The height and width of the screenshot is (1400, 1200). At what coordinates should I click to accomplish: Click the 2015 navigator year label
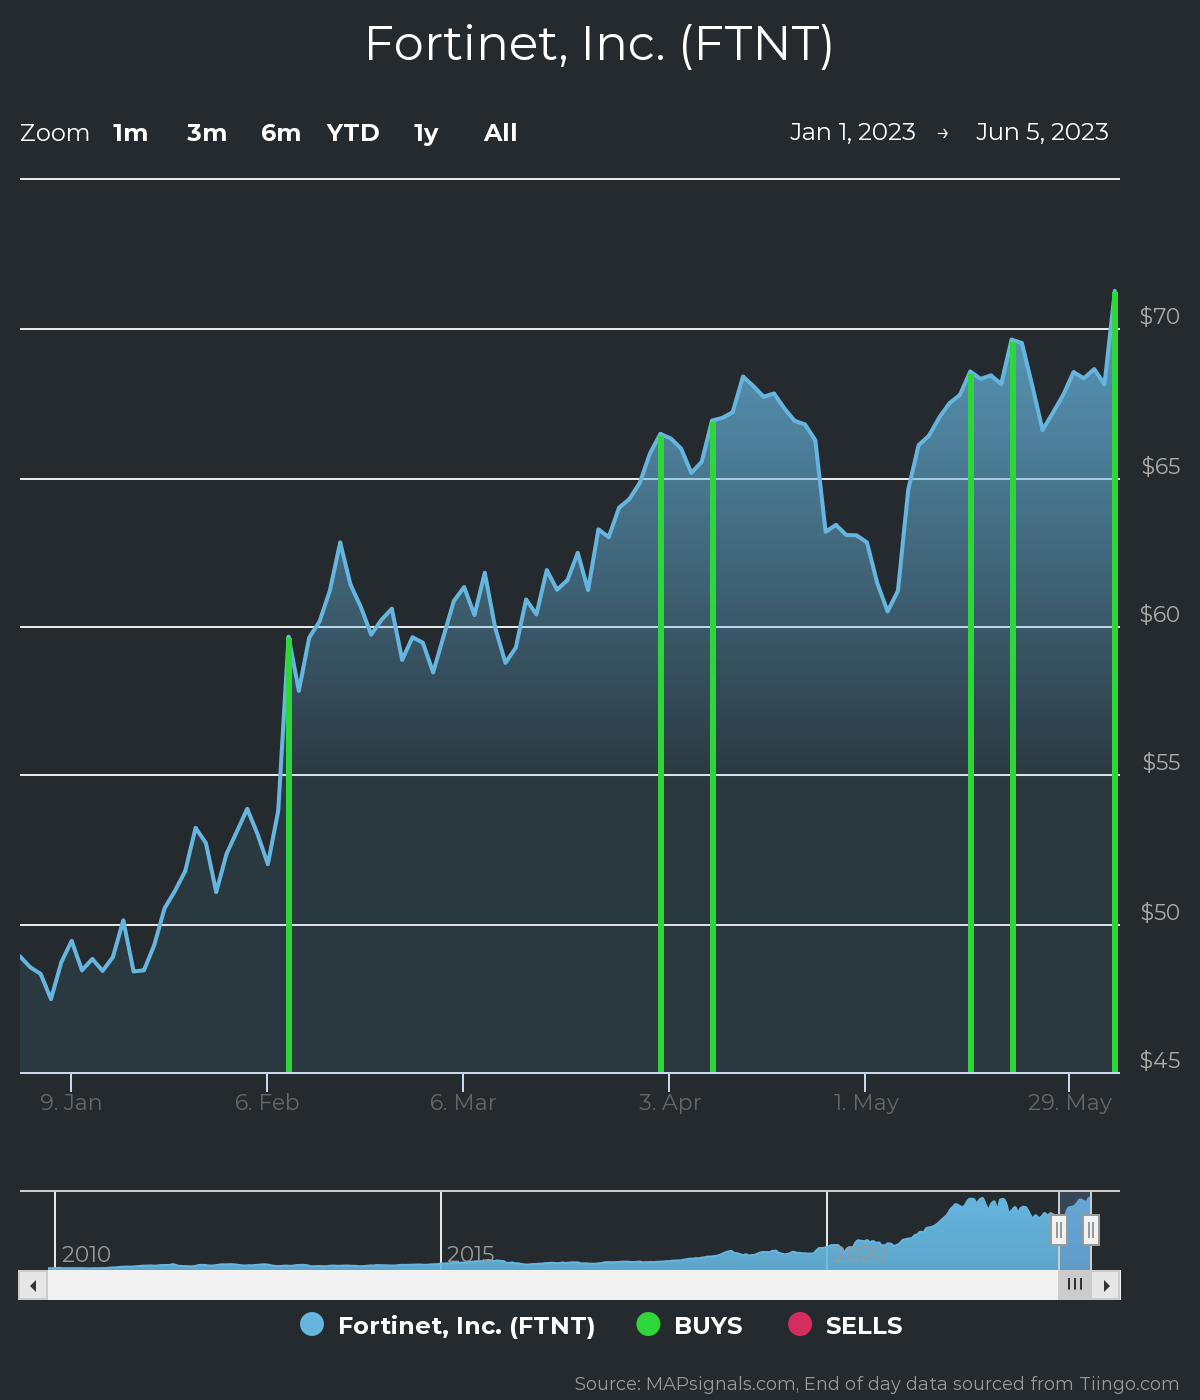[471, 1254]
